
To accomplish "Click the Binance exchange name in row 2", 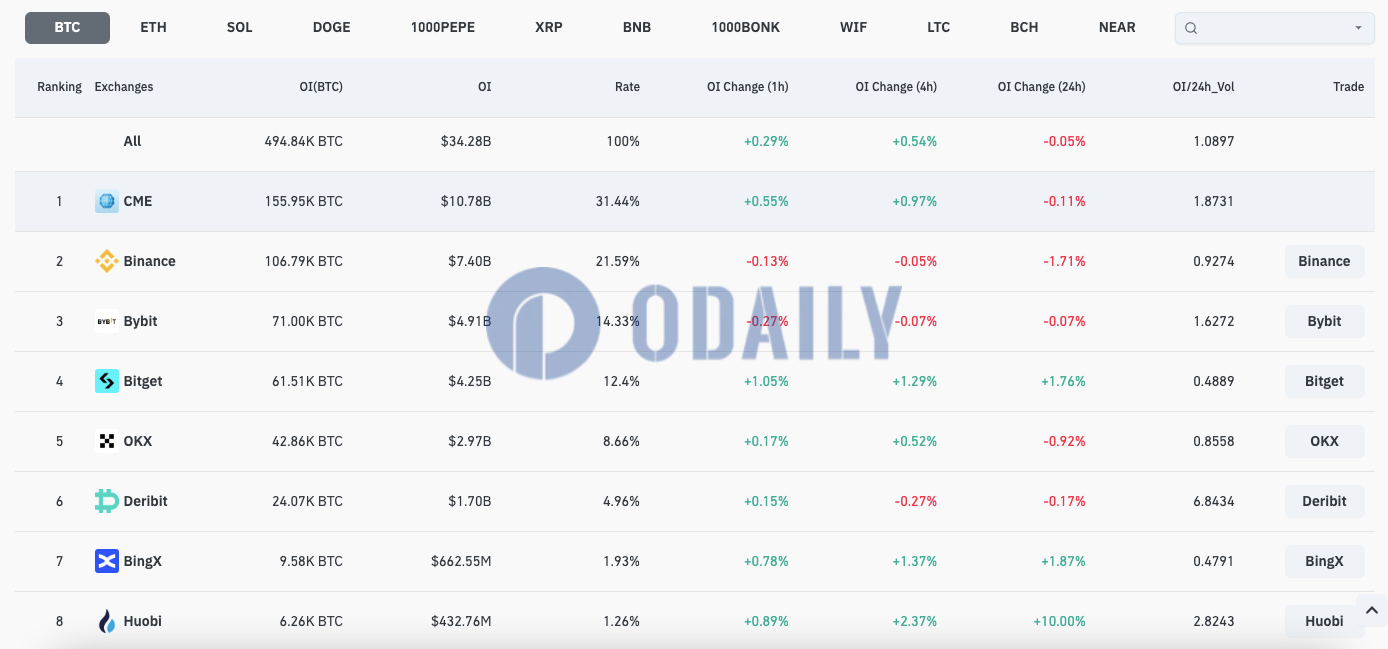I will point(149,261).
